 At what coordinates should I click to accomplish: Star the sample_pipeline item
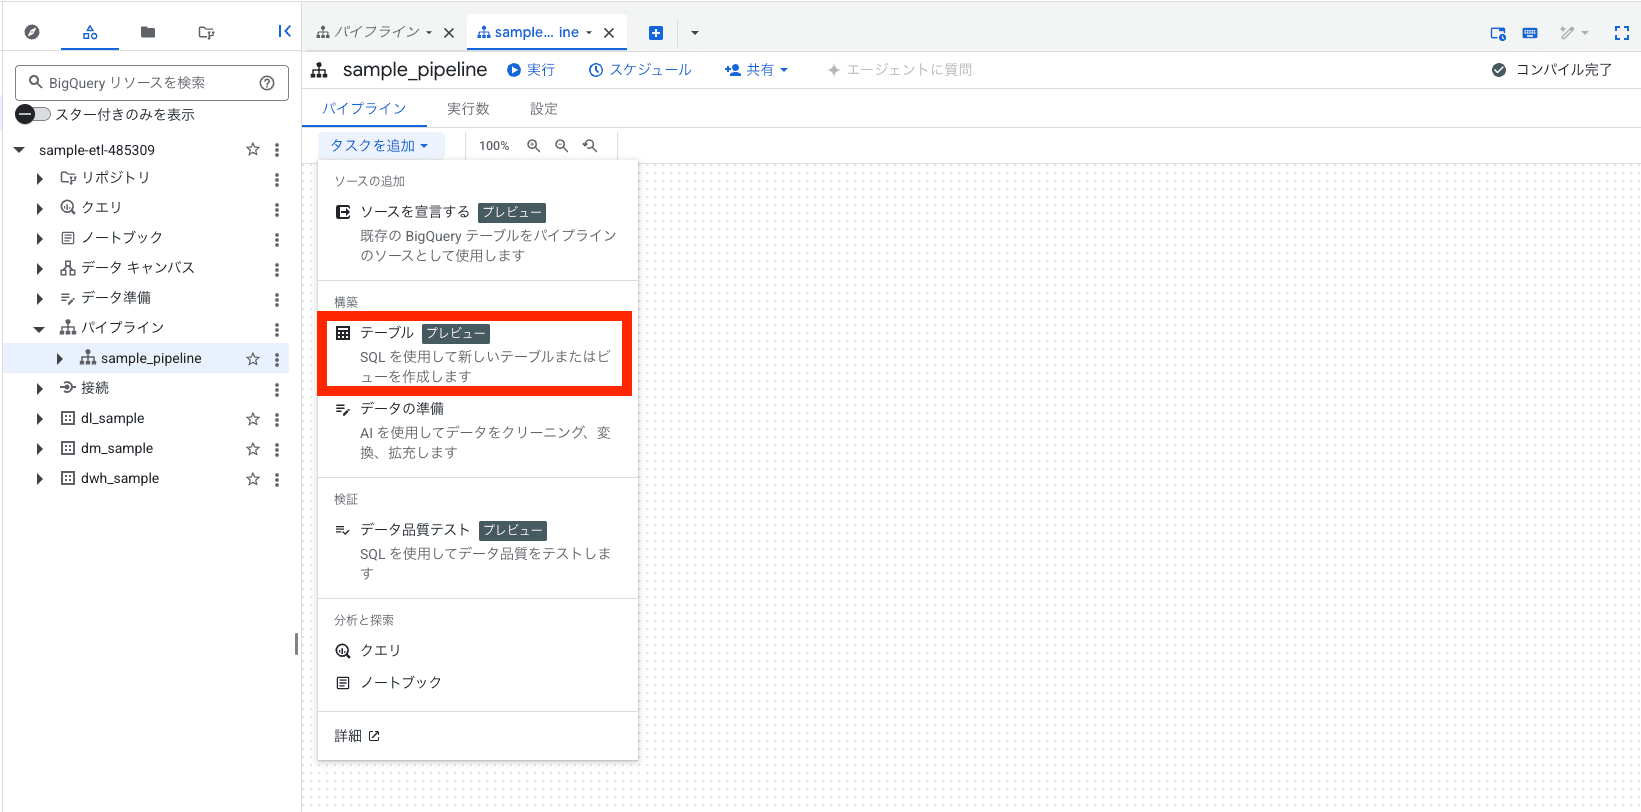pyautogui.click(x=253, y=359)
